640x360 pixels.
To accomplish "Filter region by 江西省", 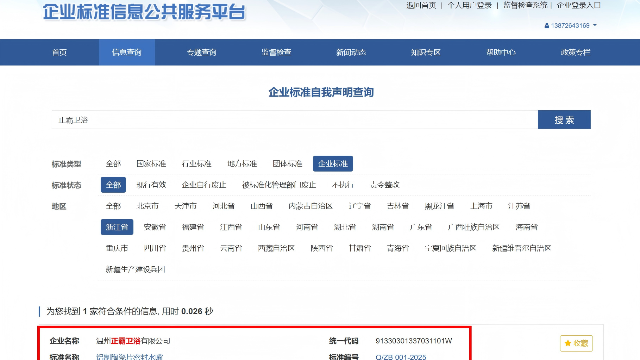I will 231,227.
